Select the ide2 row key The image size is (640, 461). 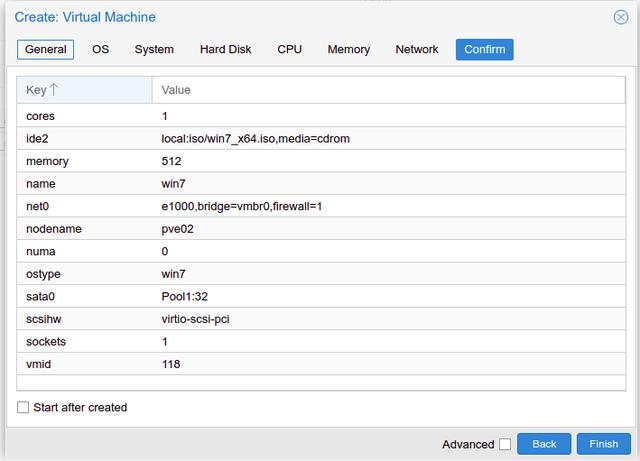coord(37,139)
